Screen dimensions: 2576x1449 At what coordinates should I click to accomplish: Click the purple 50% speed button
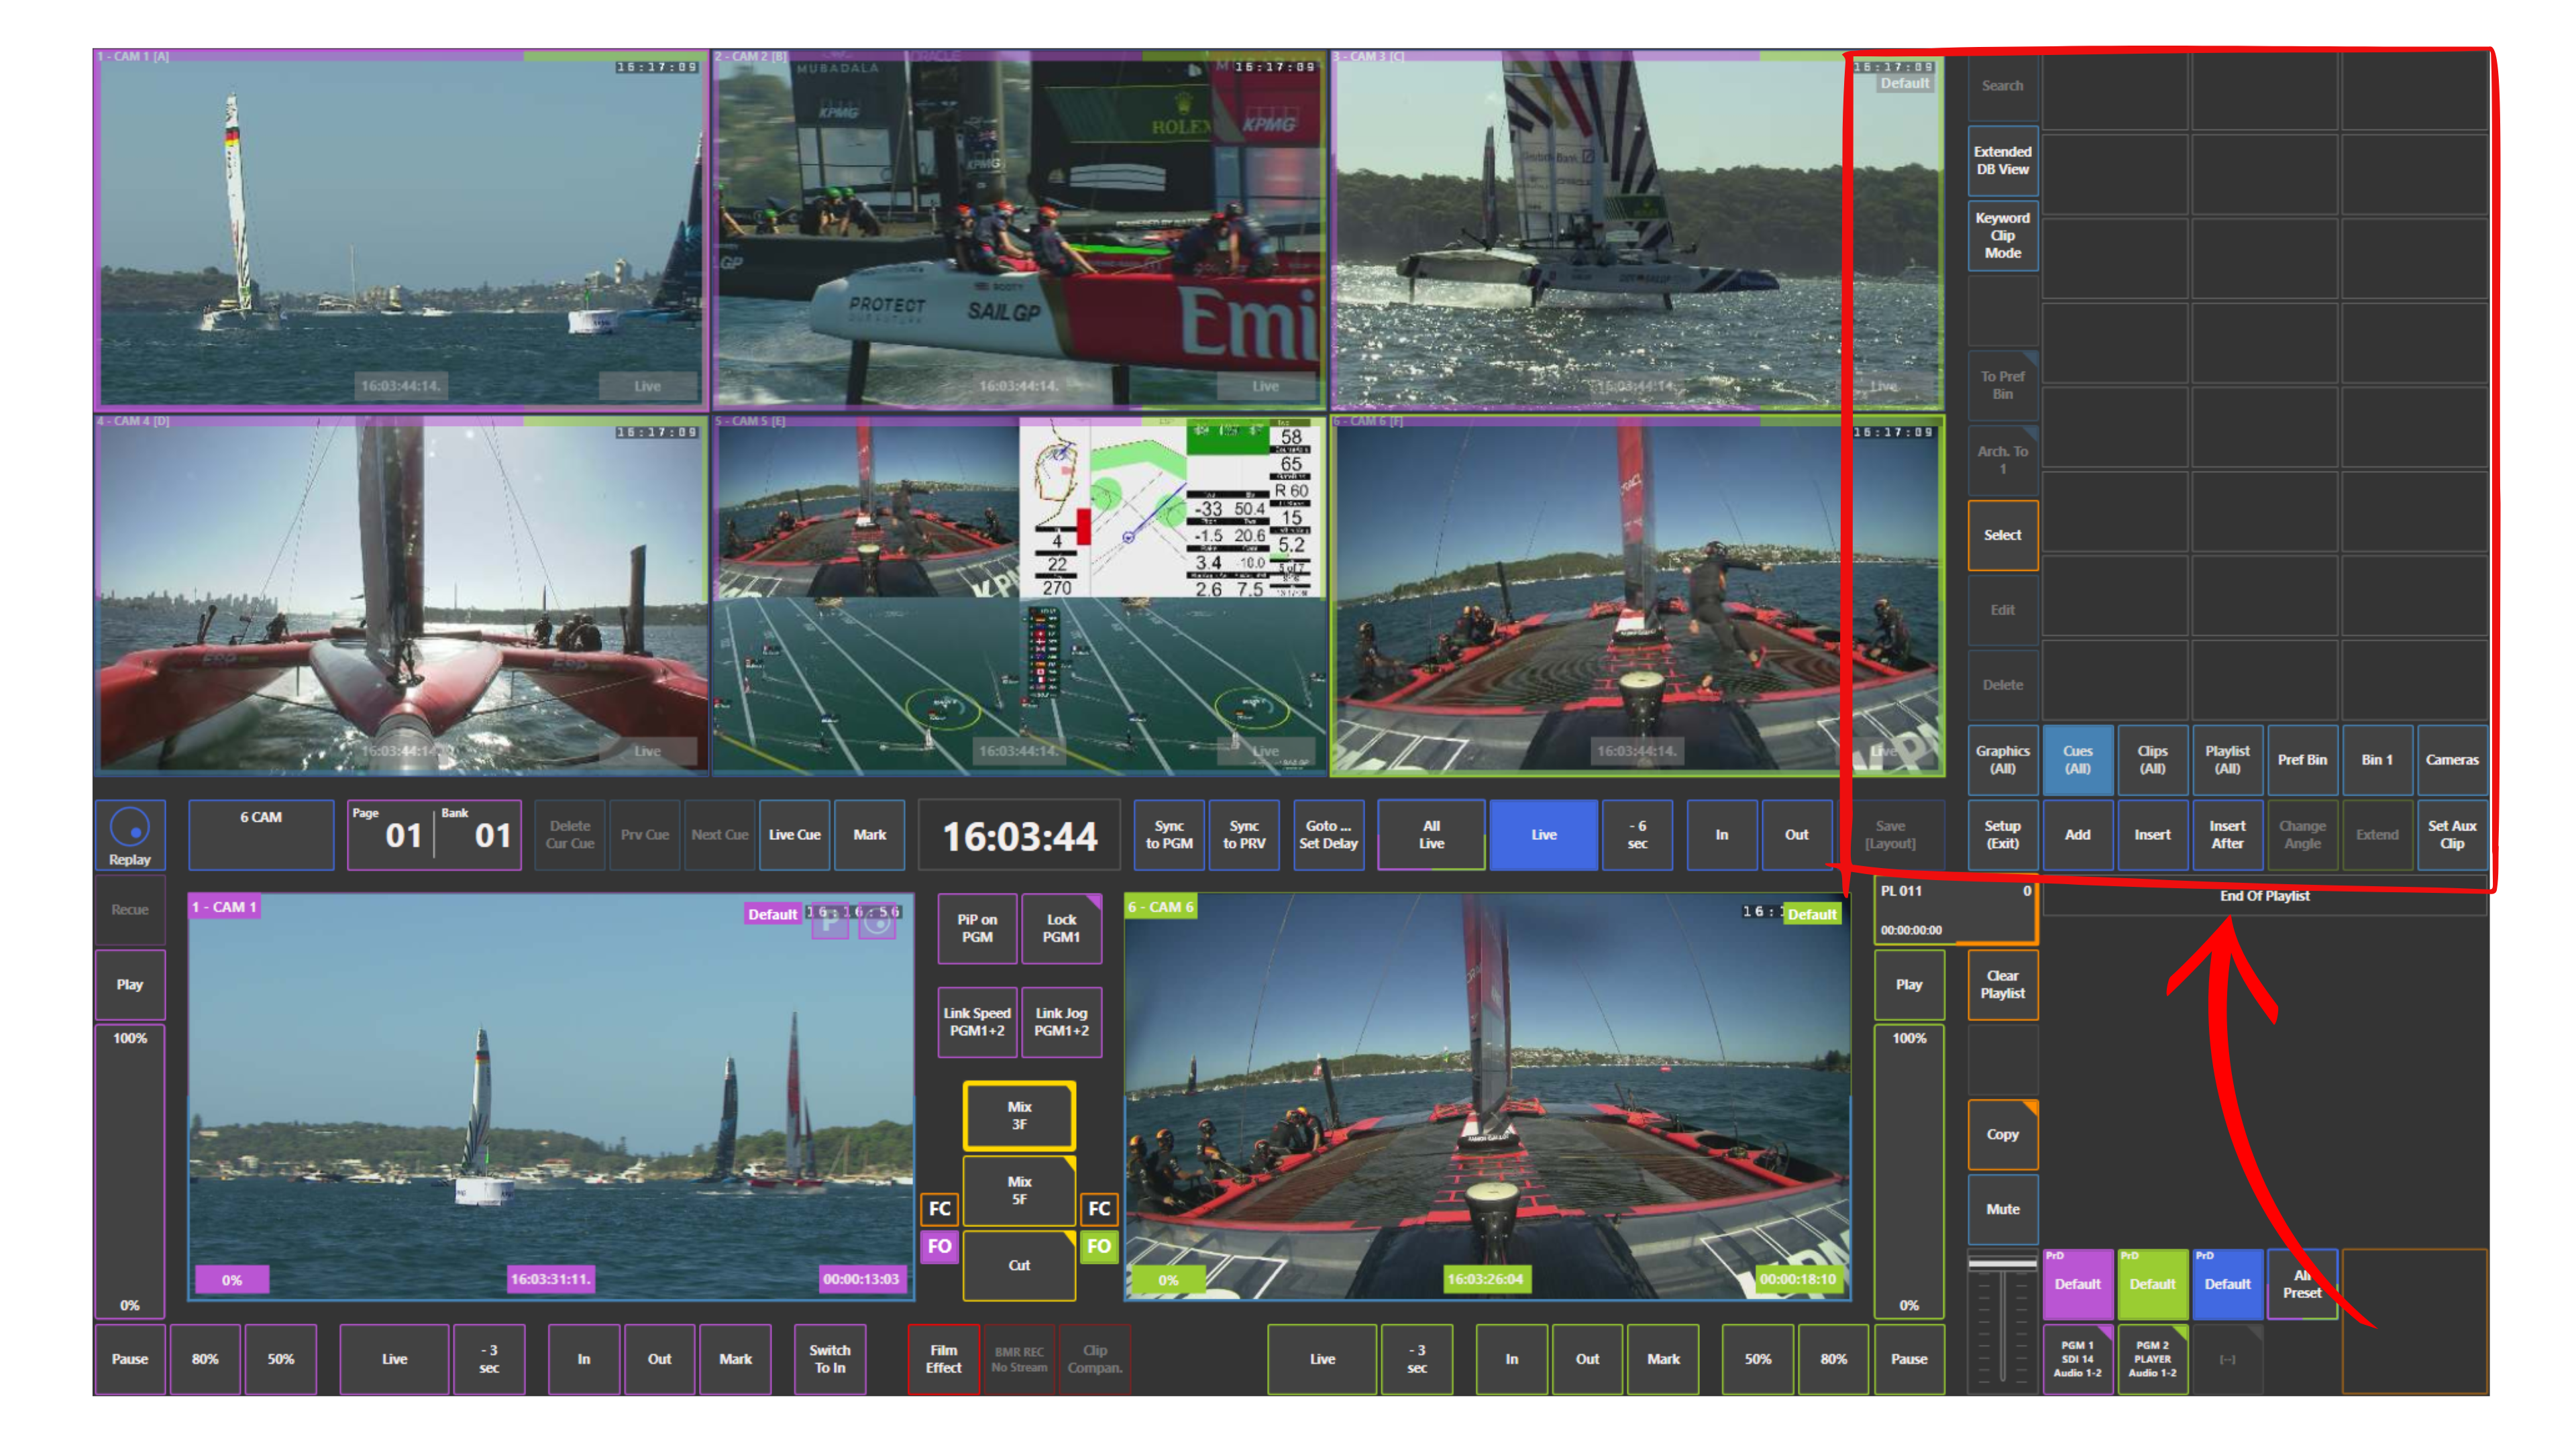click(x=280, y=1359)
